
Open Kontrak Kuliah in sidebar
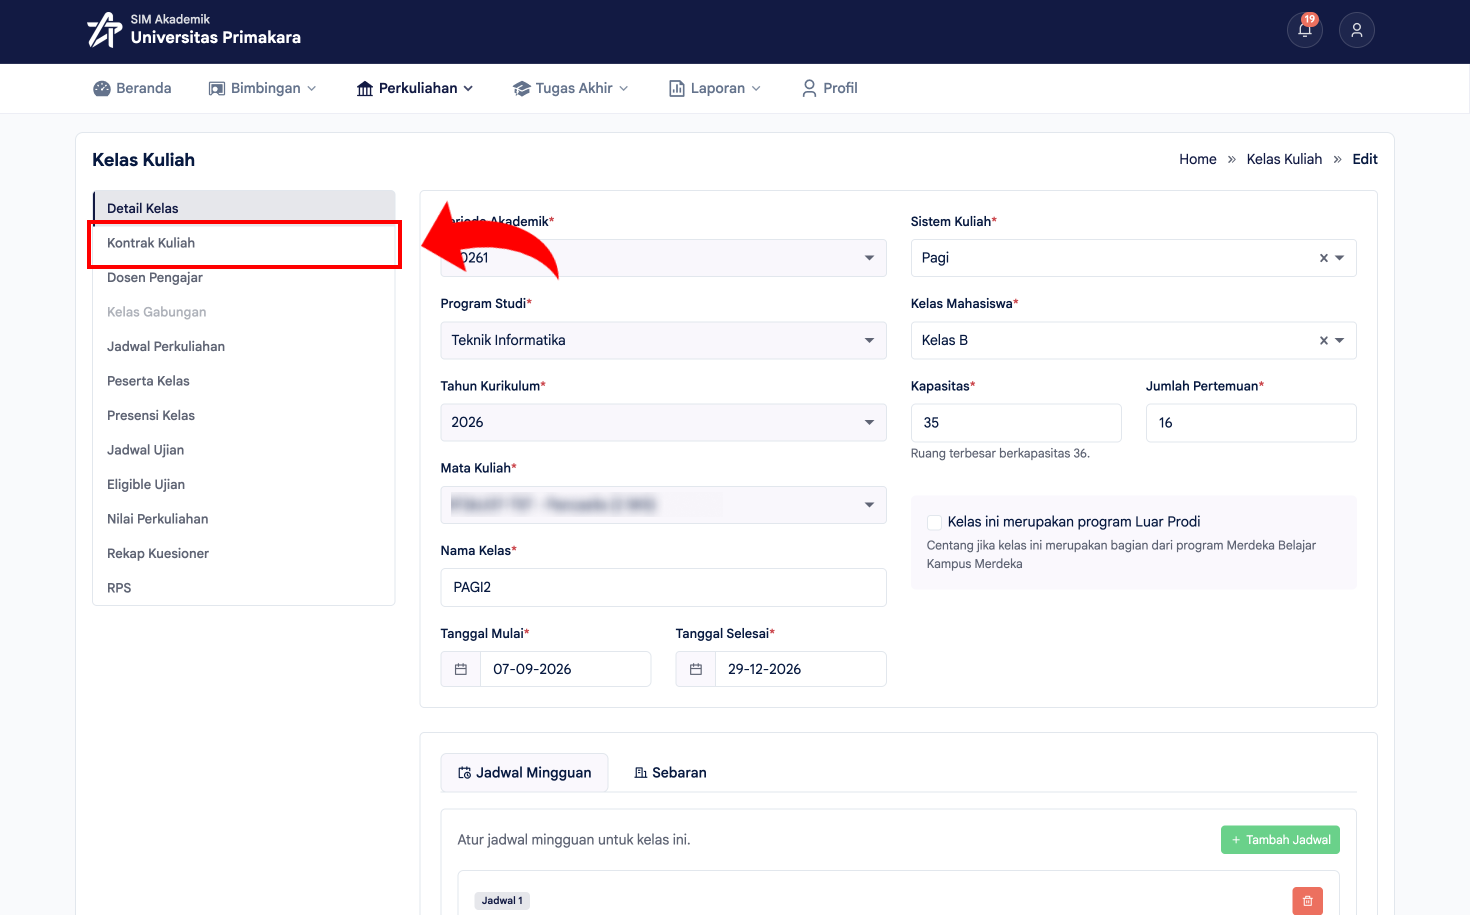244,243
